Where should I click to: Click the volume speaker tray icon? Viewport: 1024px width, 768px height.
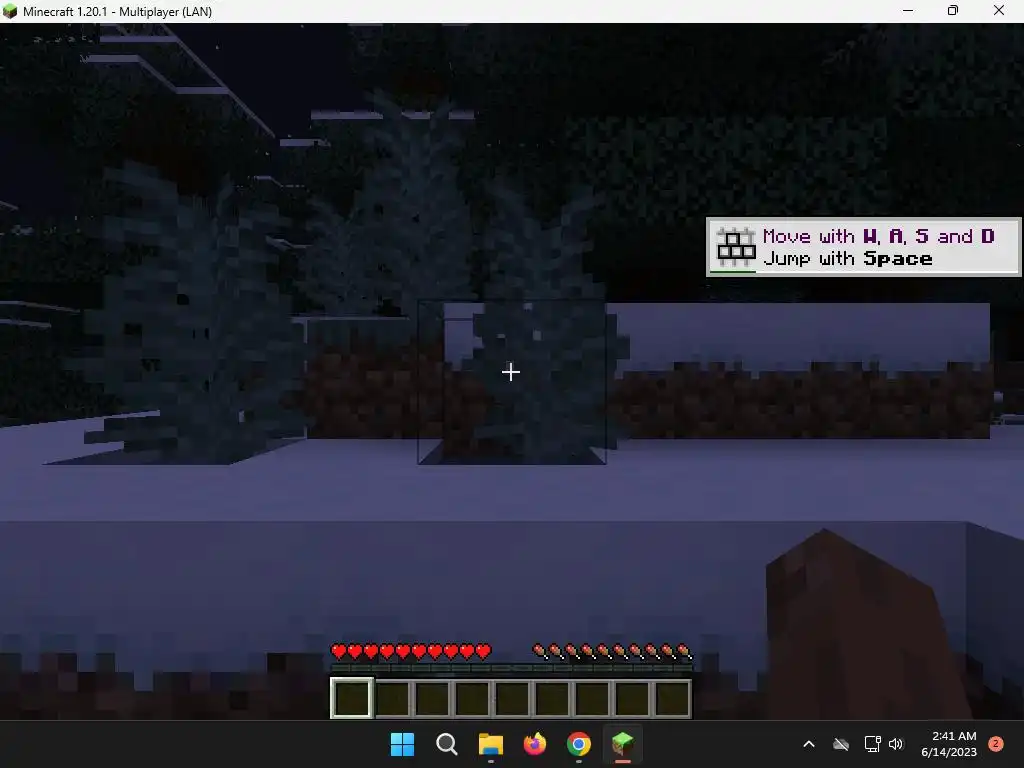tap(895, 744)
